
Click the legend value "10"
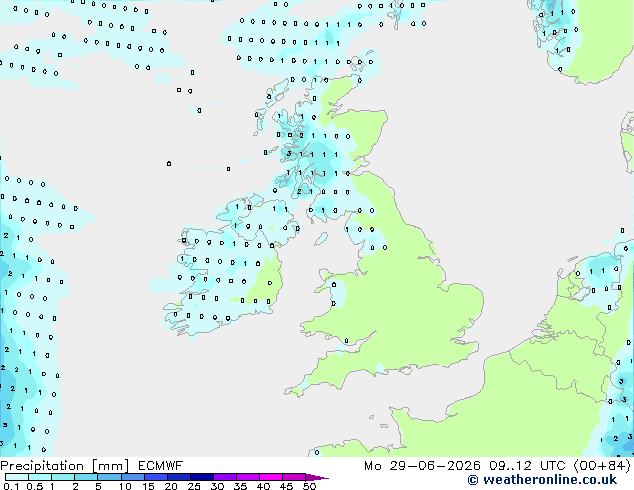click(125, 486)
